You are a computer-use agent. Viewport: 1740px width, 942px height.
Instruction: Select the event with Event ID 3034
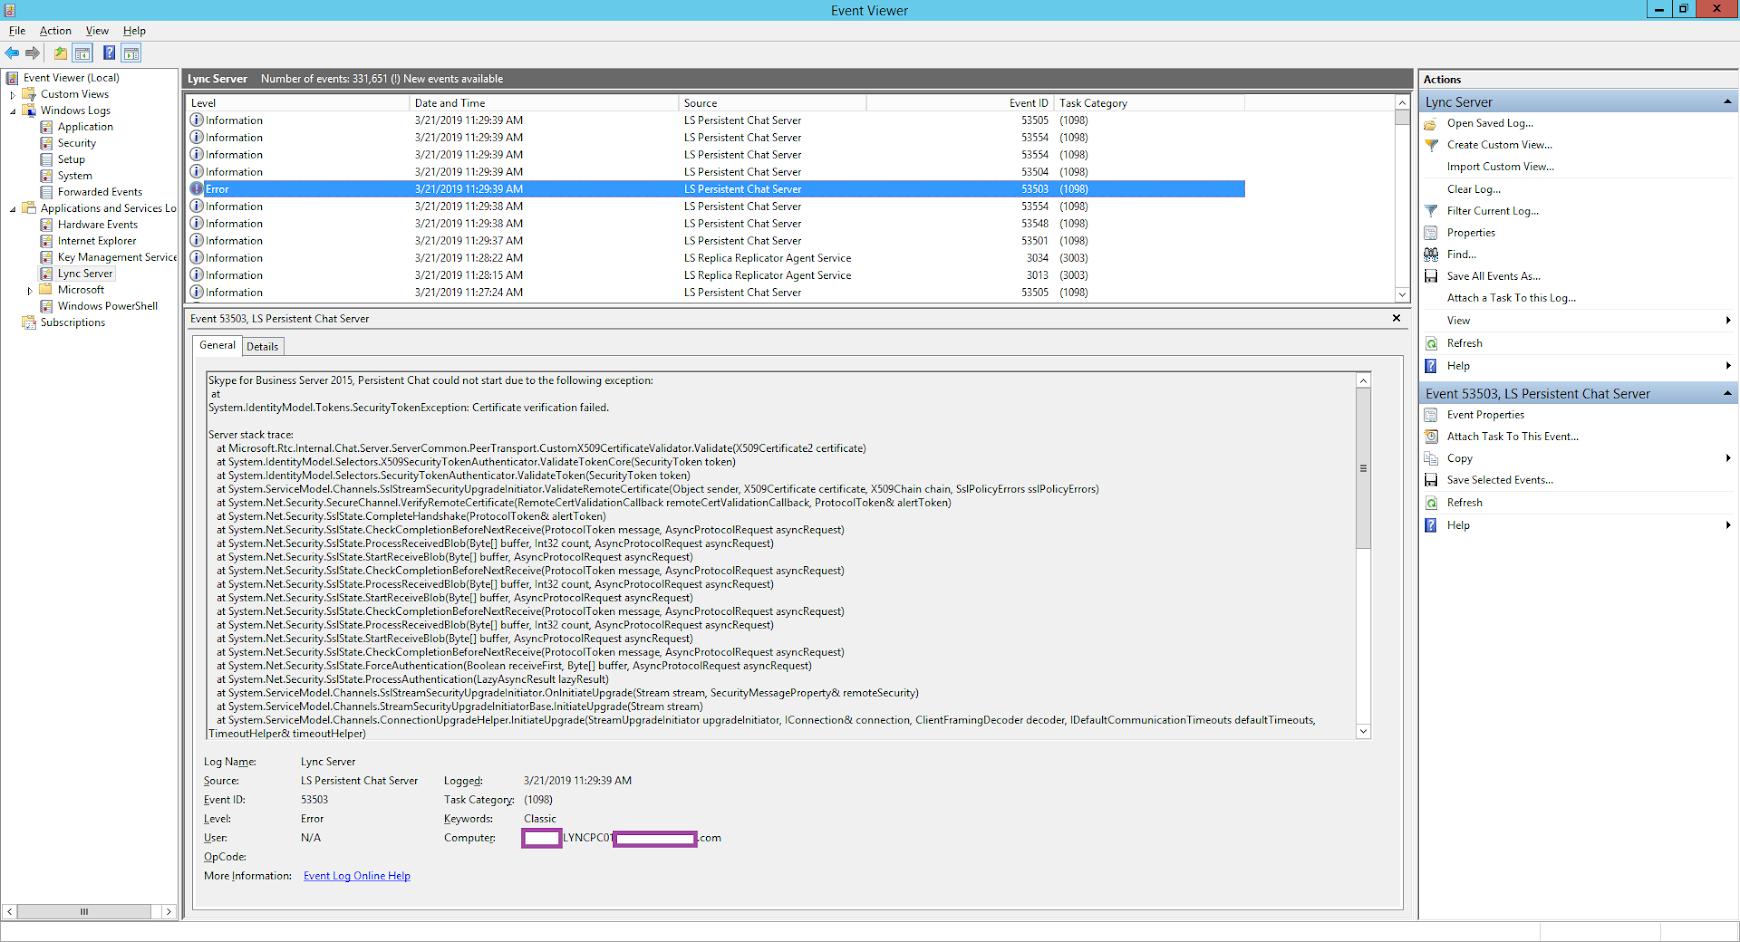click(x=715, y=258)
